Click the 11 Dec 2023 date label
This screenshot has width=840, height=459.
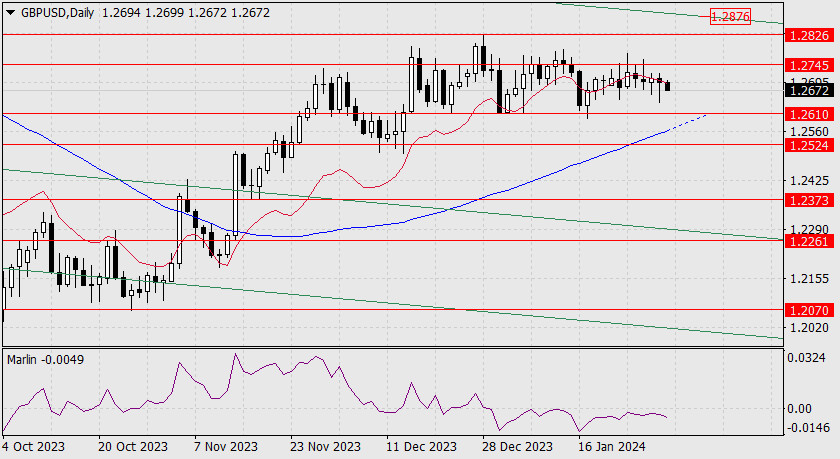coord(421,447)
